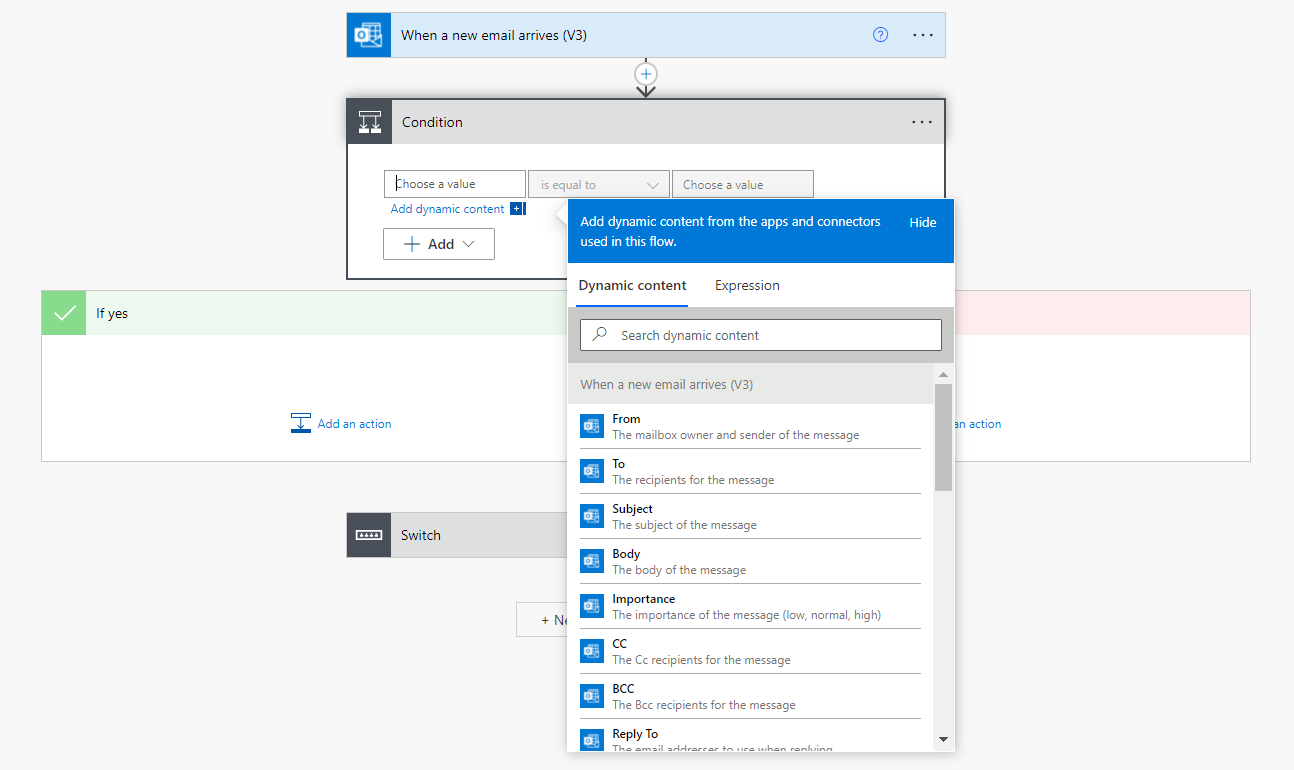Viewport: 1294px width, 770px height.
Task: Open the 'is equal to' operator dropdown
Action: pos(598,183)
